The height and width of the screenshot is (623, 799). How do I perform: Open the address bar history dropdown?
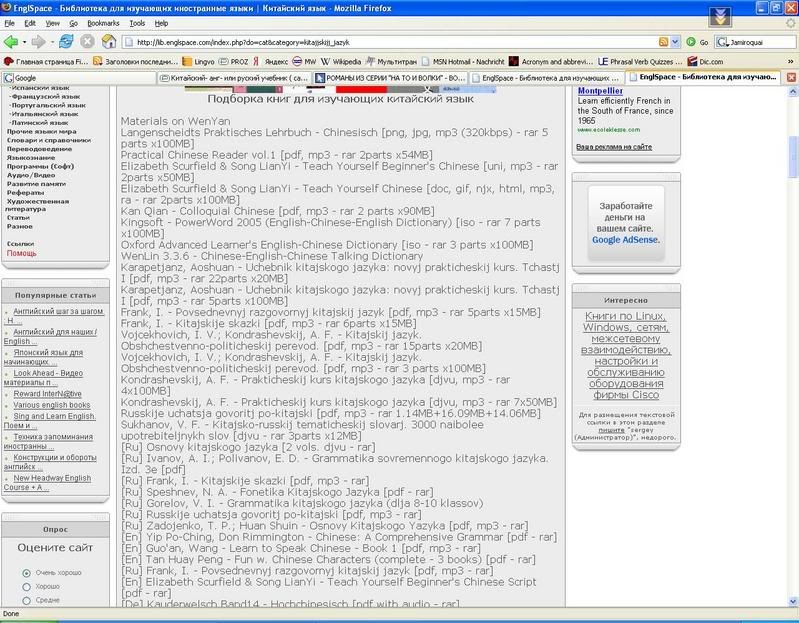pos(675,42)
